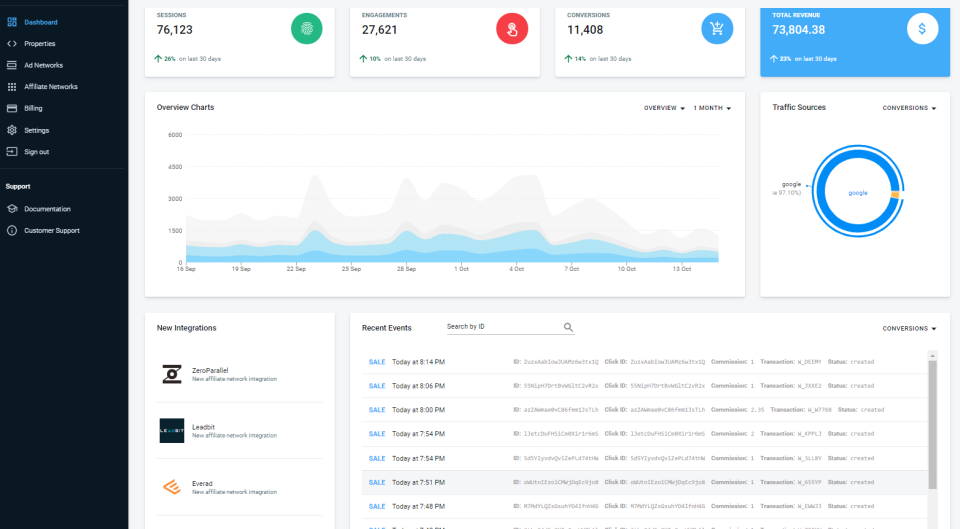The image size is (960, 529).
Task: Click the Sessions up-arrow trend icon
Action: tap(158, 59)
